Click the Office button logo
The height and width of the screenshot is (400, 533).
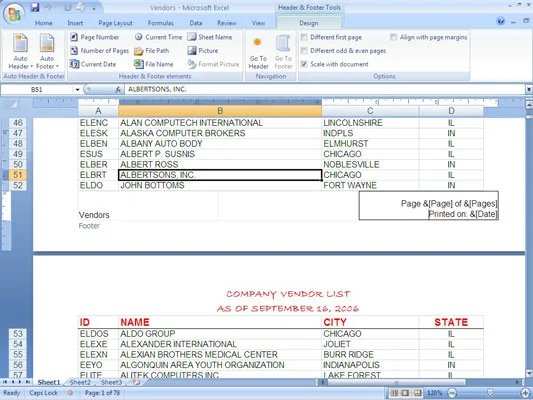(14, 14)
